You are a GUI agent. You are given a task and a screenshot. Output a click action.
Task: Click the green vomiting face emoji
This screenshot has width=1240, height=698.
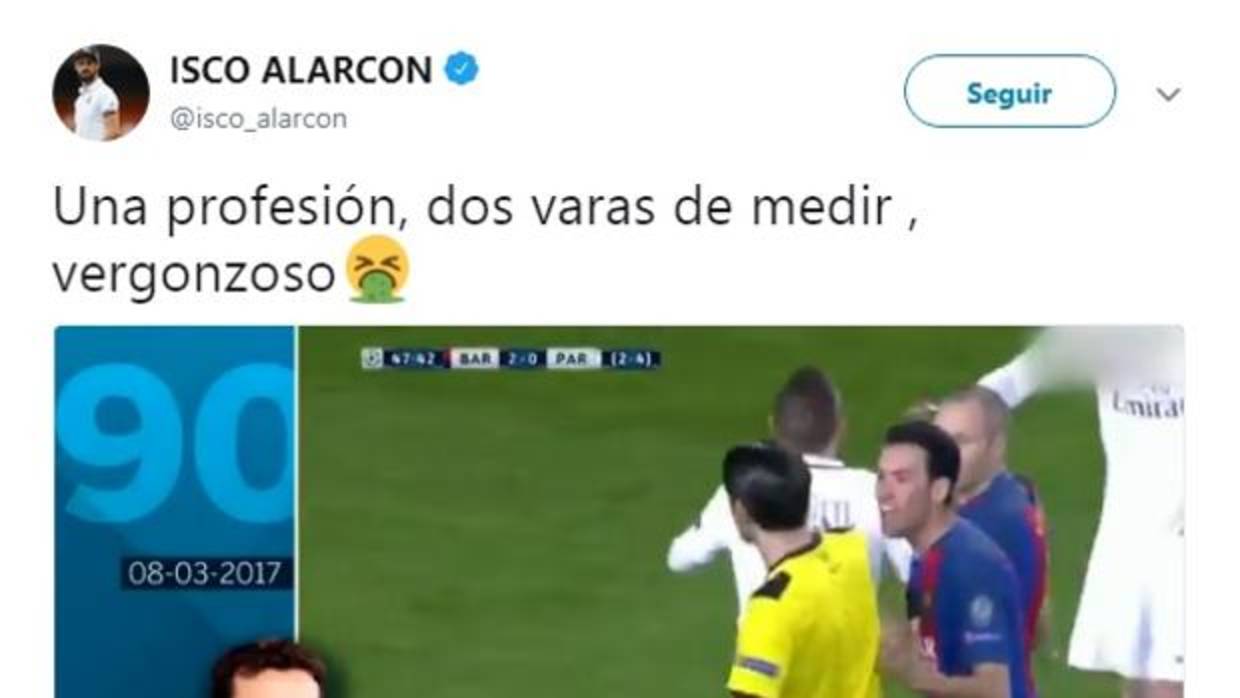point(377,271)
